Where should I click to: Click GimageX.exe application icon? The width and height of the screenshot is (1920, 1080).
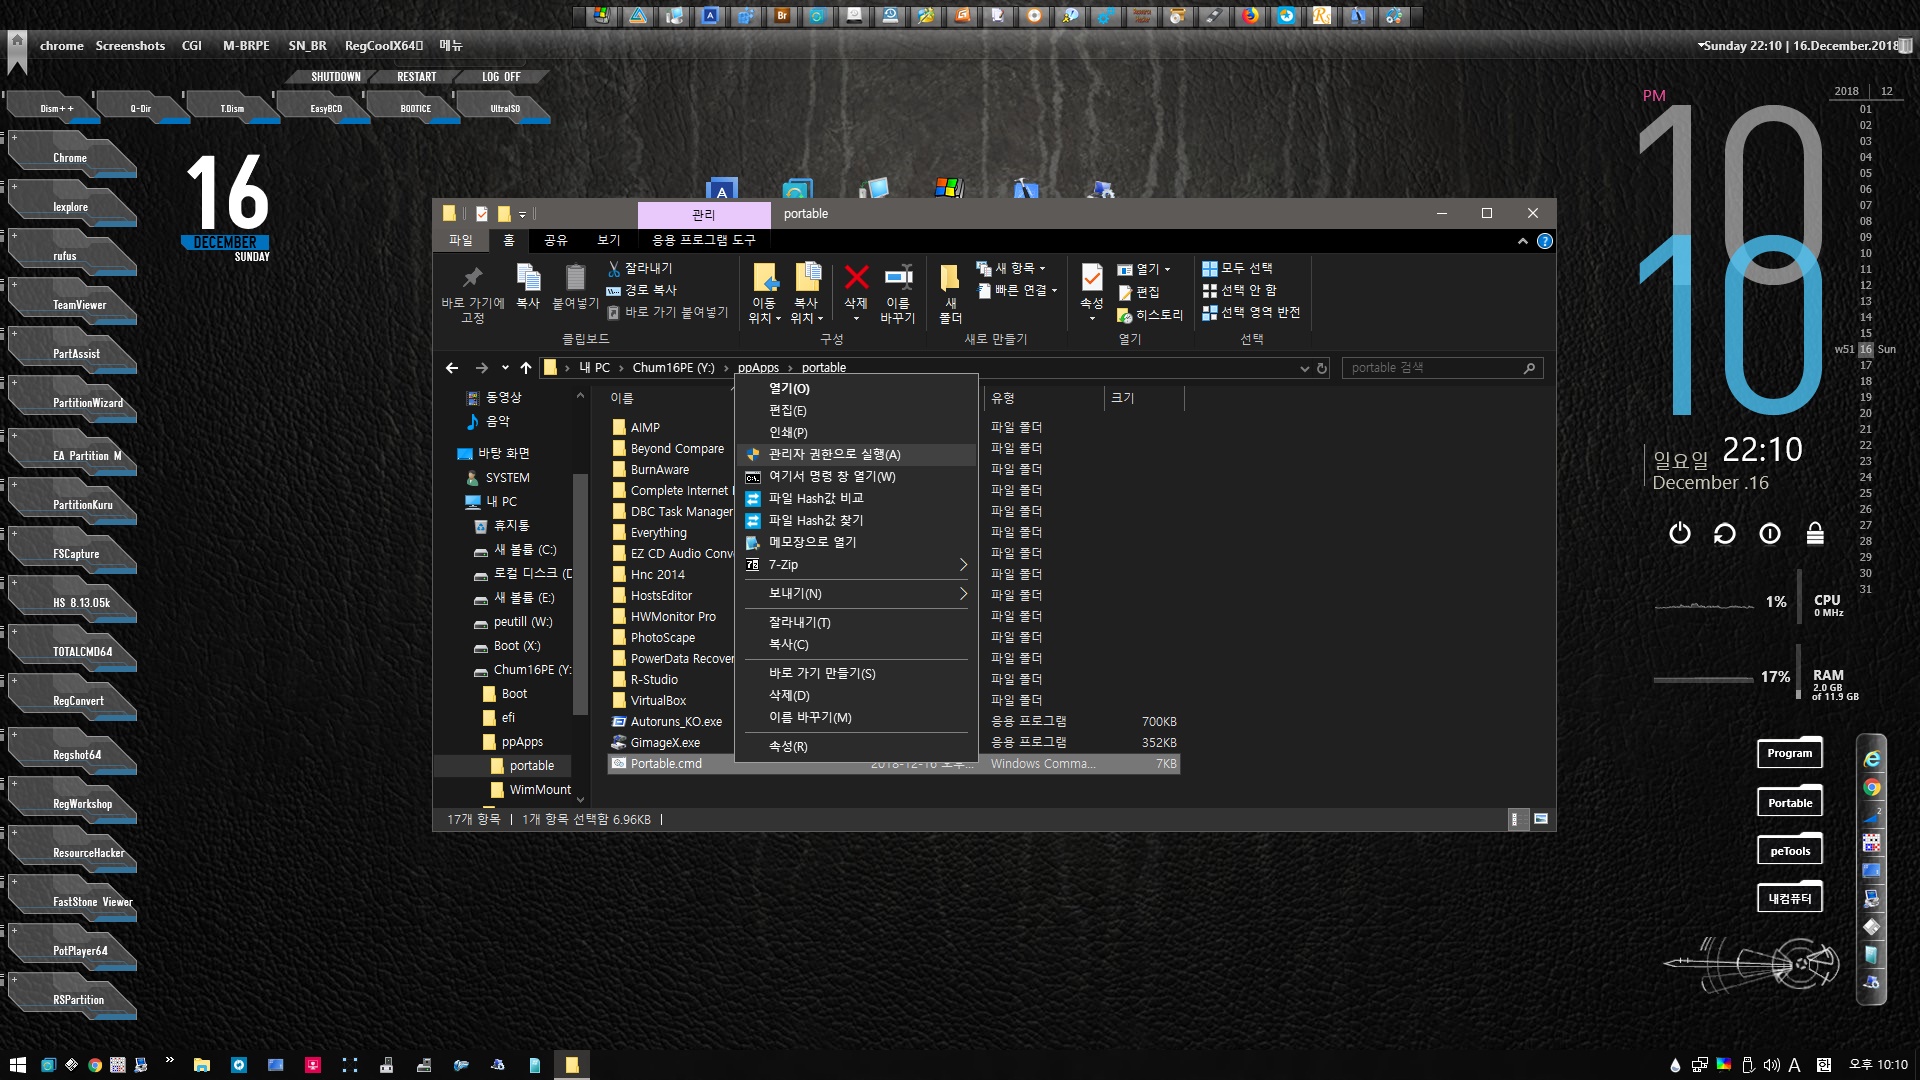617,741
